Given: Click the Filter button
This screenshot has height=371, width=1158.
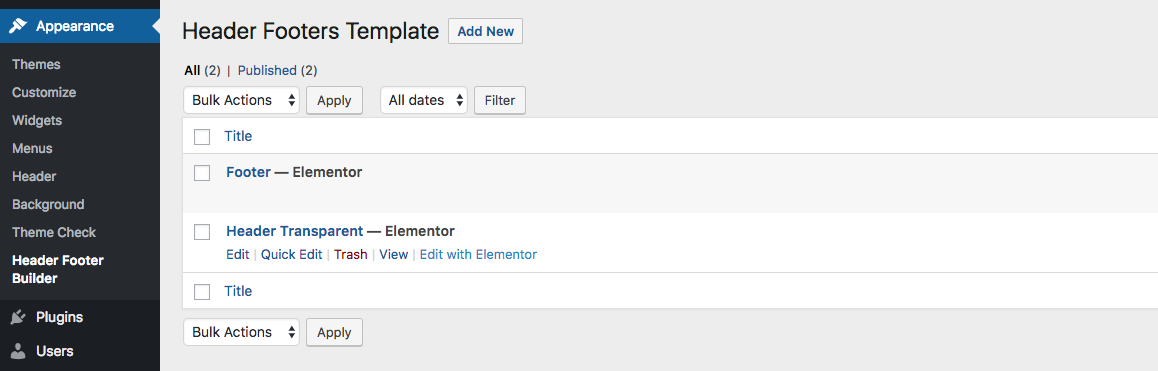Looking at the screenshot, I should point(500,101).
